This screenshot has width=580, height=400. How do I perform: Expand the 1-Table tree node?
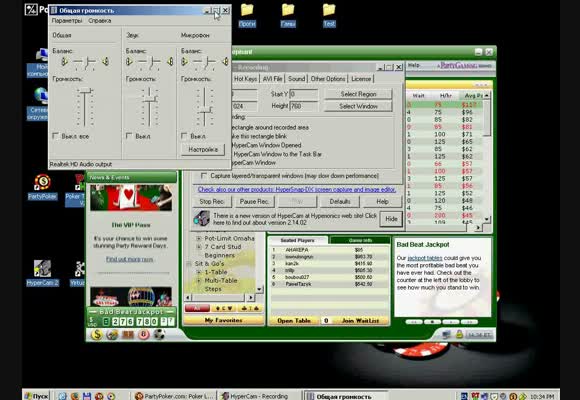coord(199,272)
